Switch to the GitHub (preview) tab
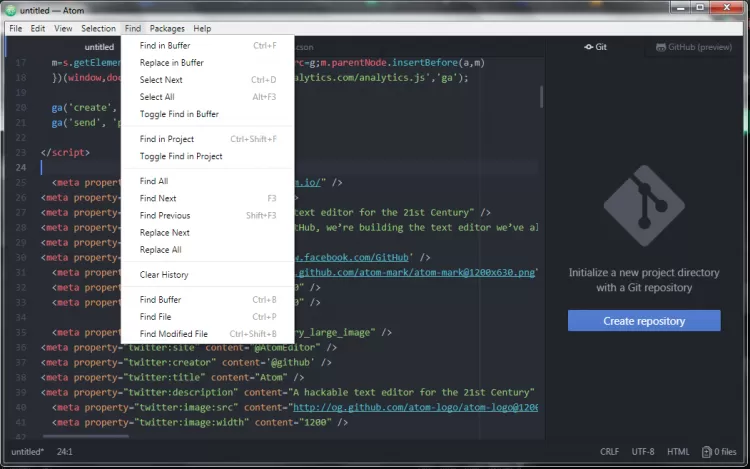Image resolution: width=750 pixels, height=469 pixels. click(x=694, y=47)
